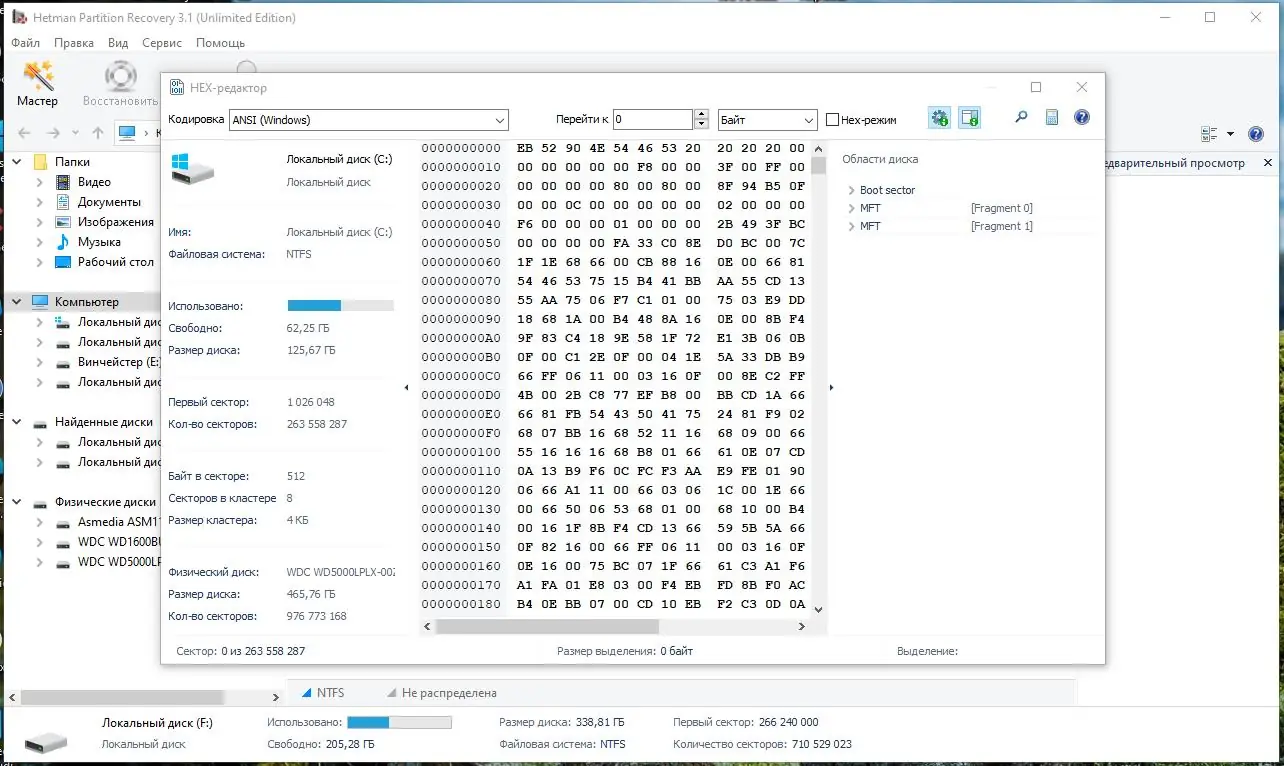1284x766 pixels.
Task: Expand the Видео folder node
Action: point(40,182)
